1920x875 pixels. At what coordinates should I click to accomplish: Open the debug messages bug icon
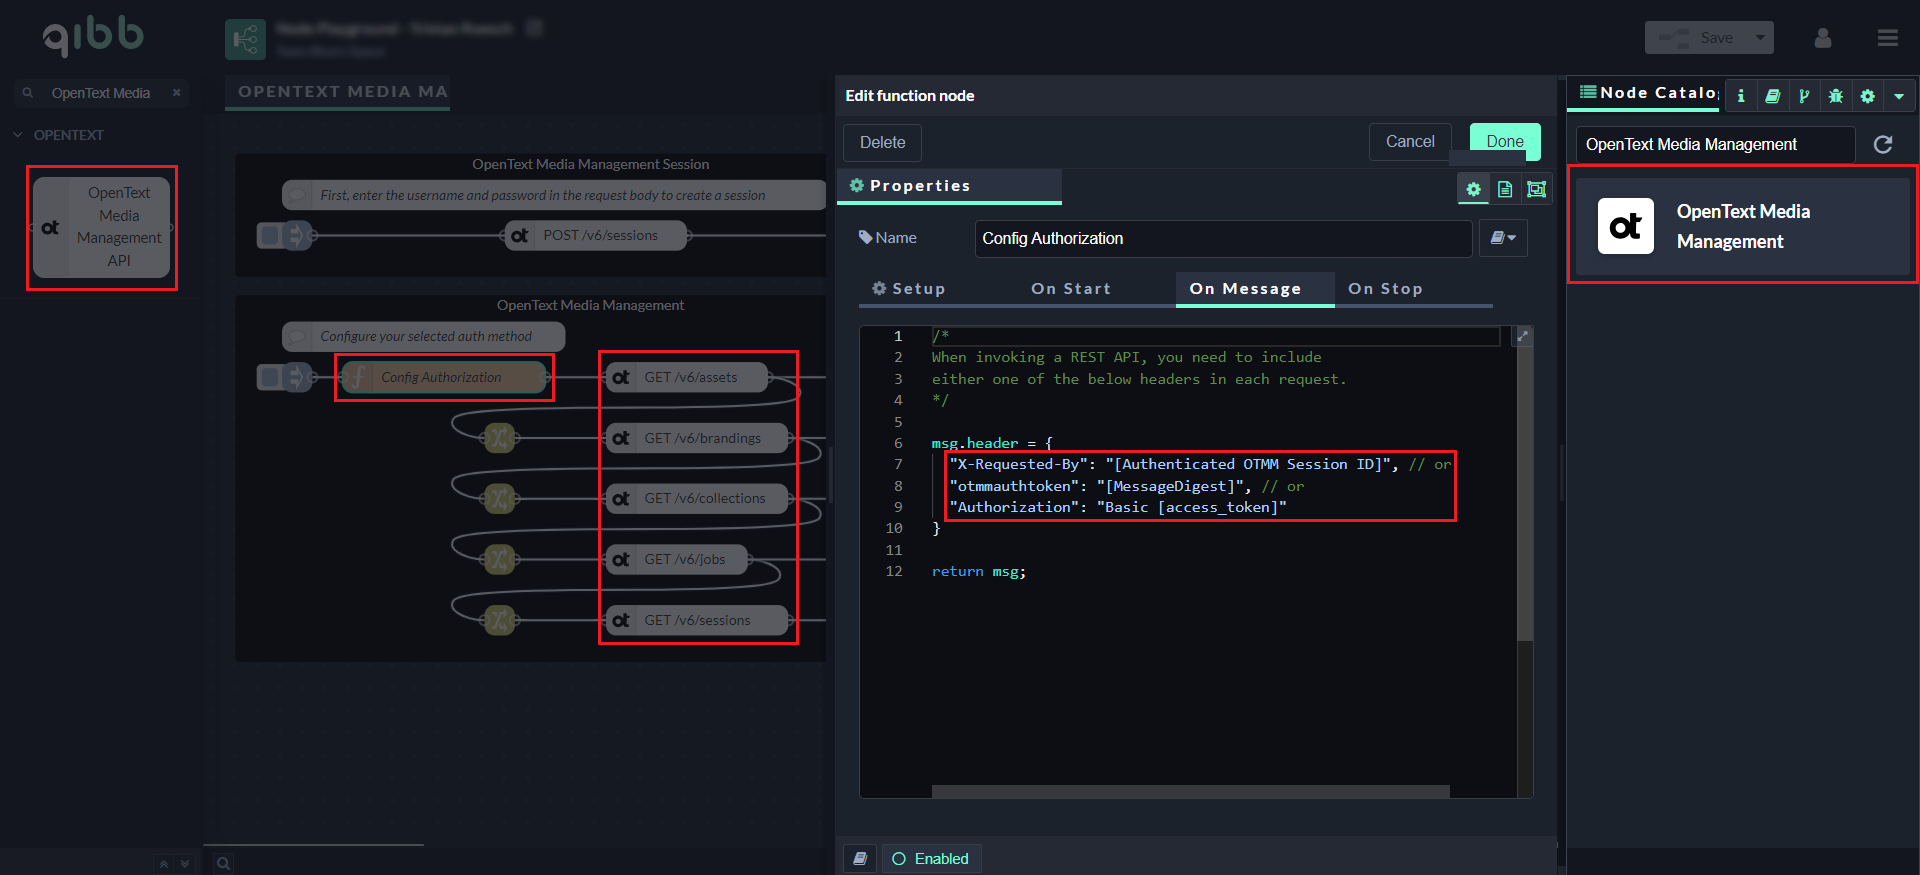1835,96
